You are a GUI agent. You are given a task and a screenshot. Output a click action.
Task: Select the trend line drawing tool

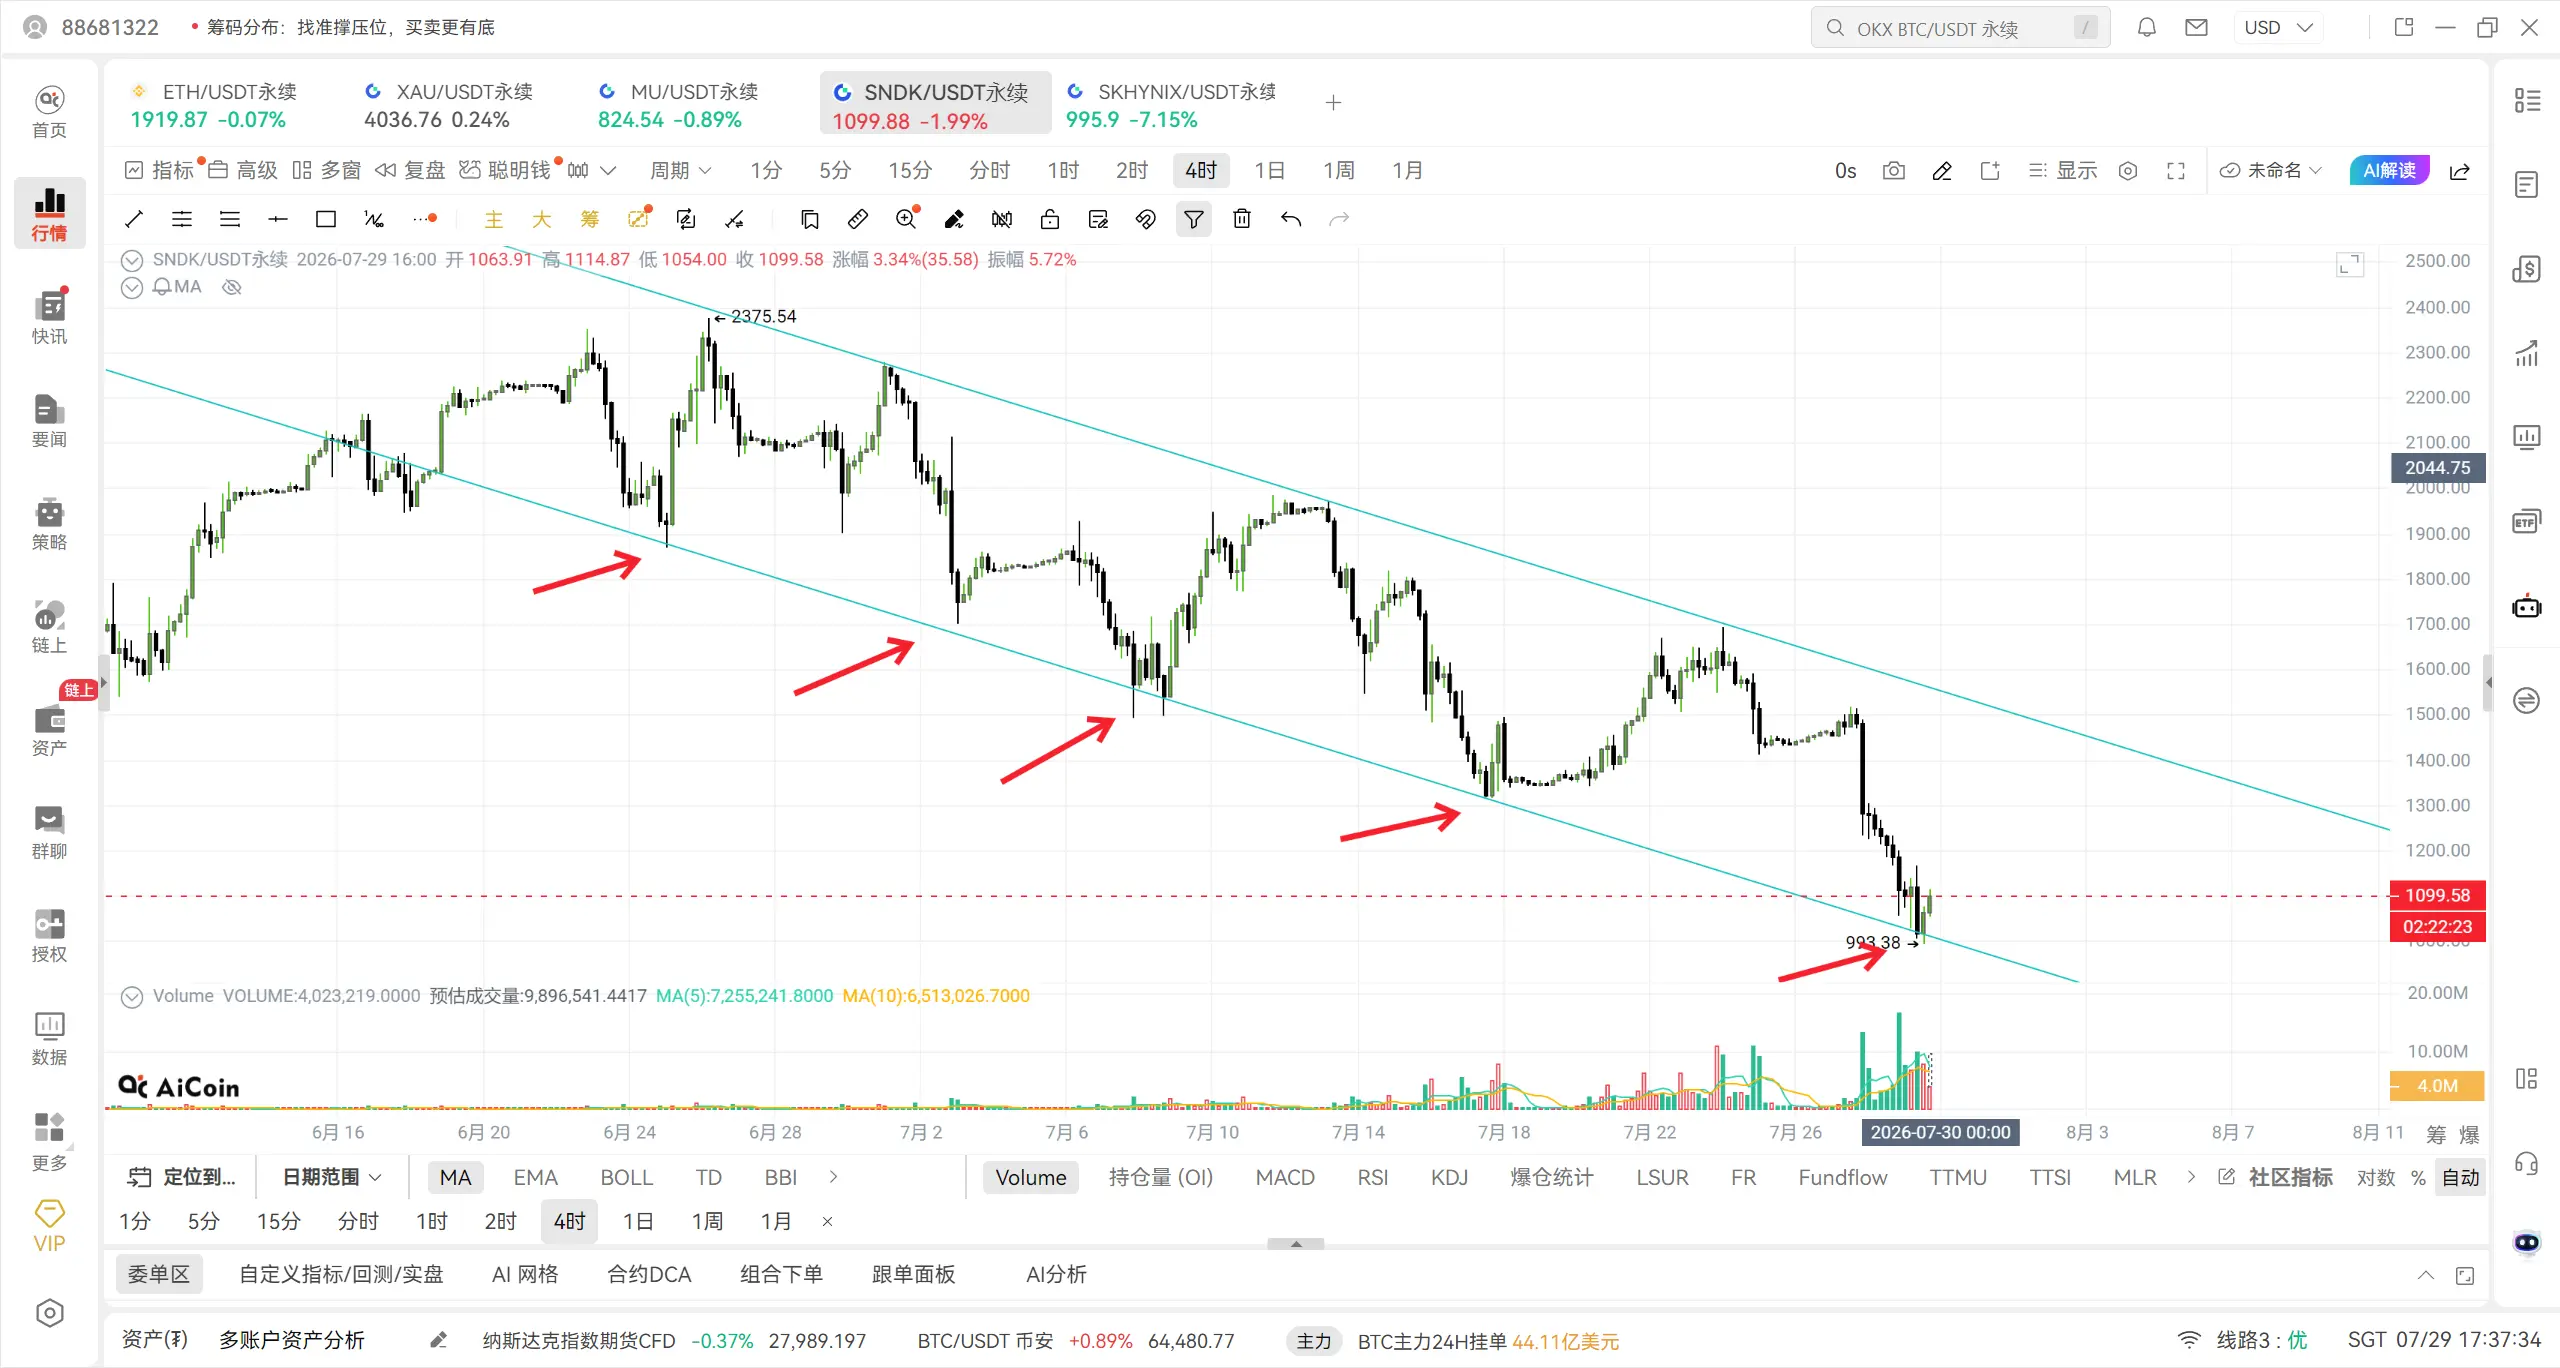coord(134,219)
